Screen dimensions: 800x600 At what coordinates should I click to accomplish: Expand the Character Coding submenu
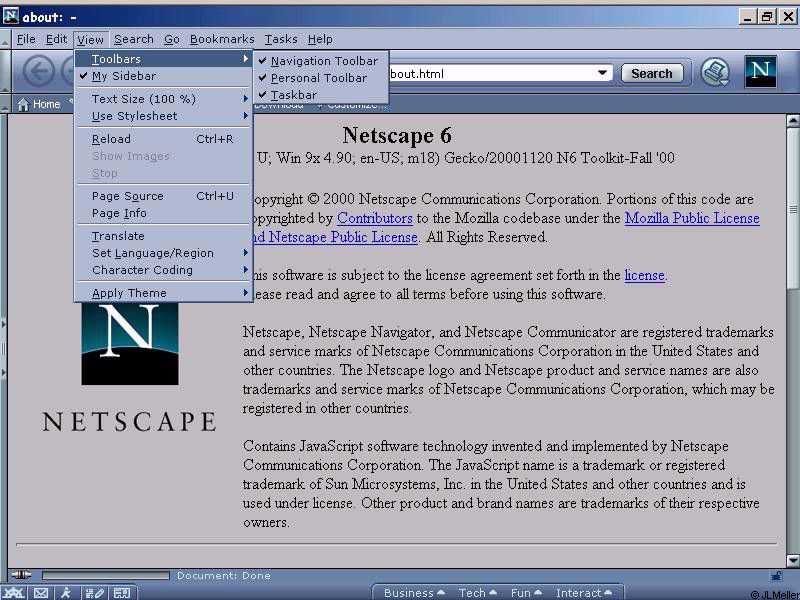163,270
